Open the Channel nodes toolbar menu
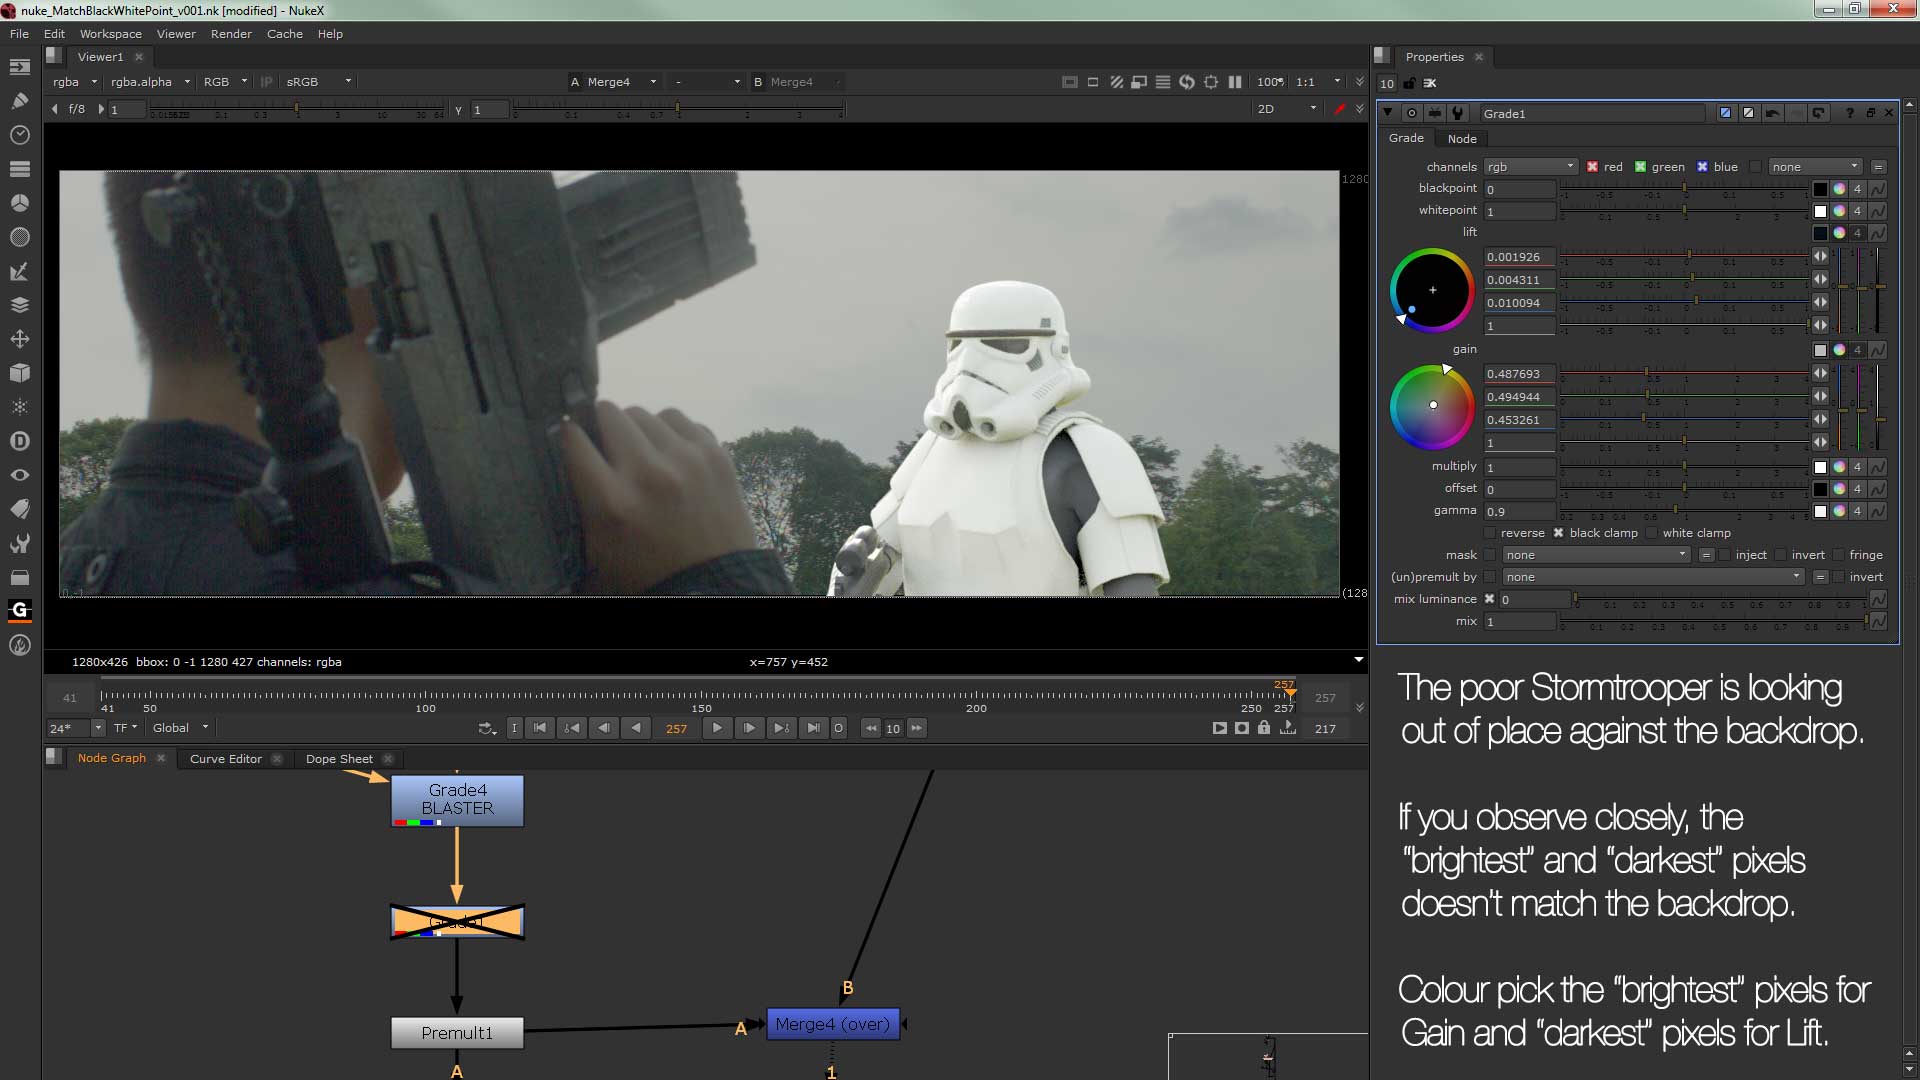This screenshot has width=1920, height=1080. pos(19,169)
